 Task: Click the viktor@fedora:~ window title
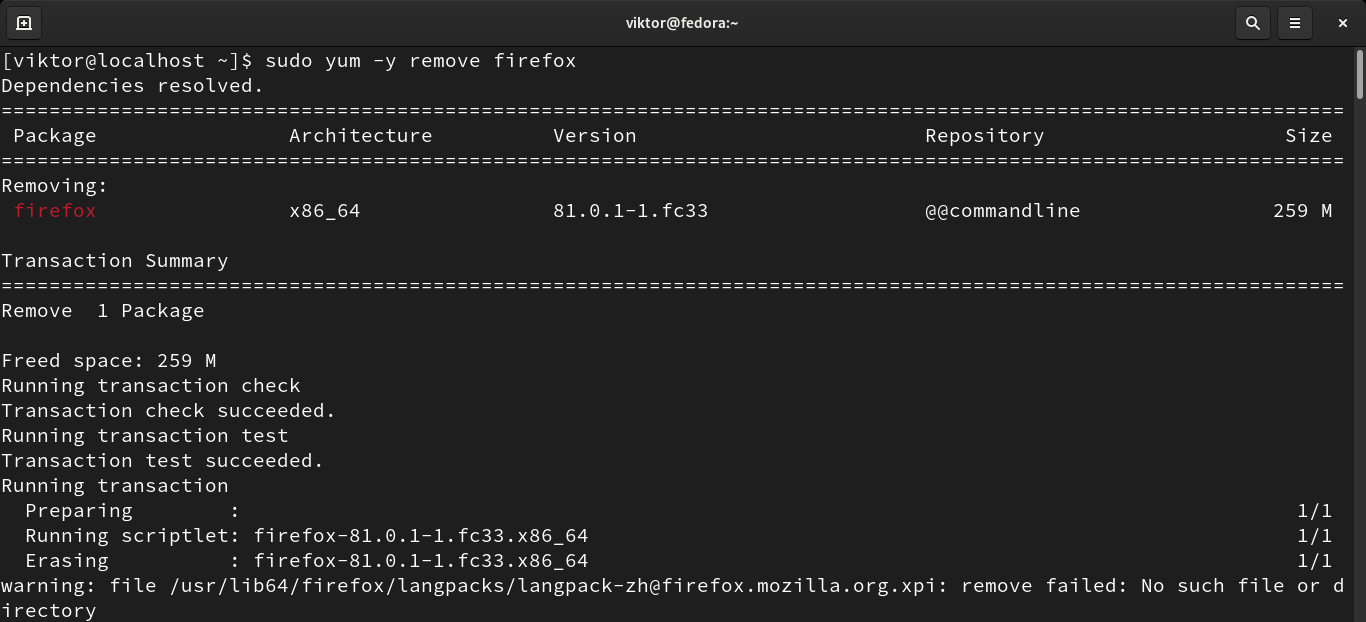click(x=682, y=22)
